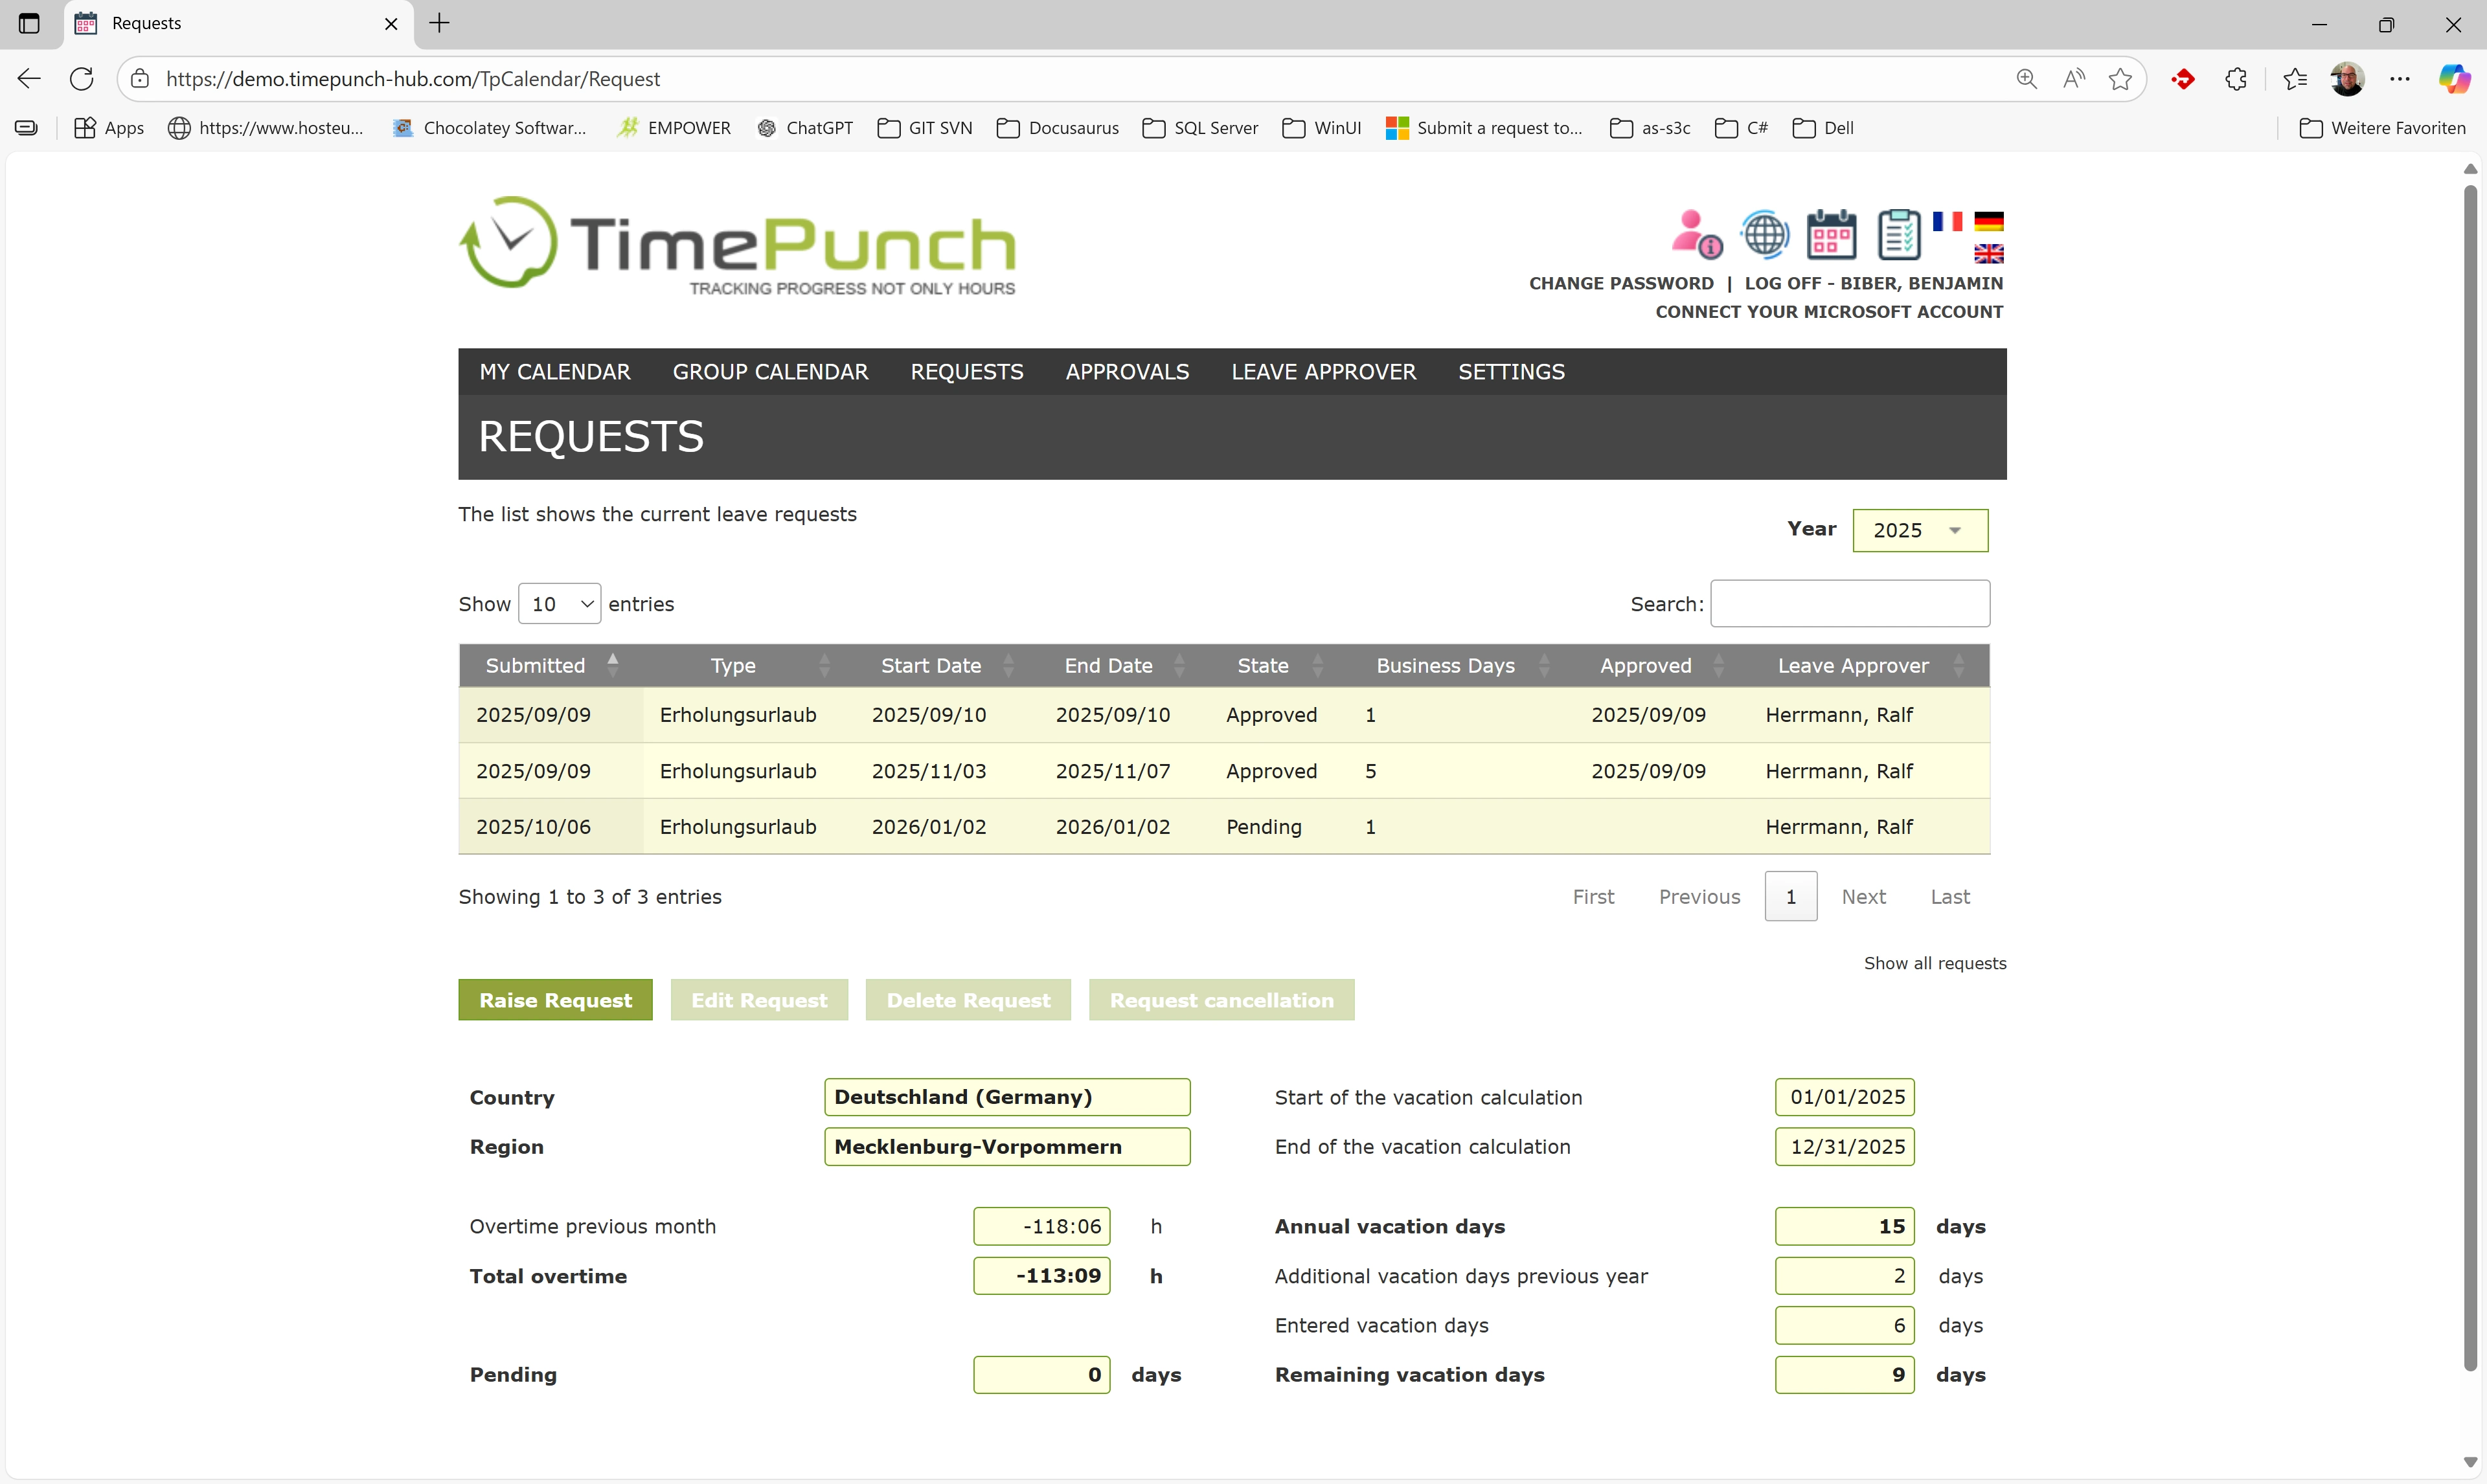
Task: Switch language with the French flag
Action: [x=1947, y=221]
